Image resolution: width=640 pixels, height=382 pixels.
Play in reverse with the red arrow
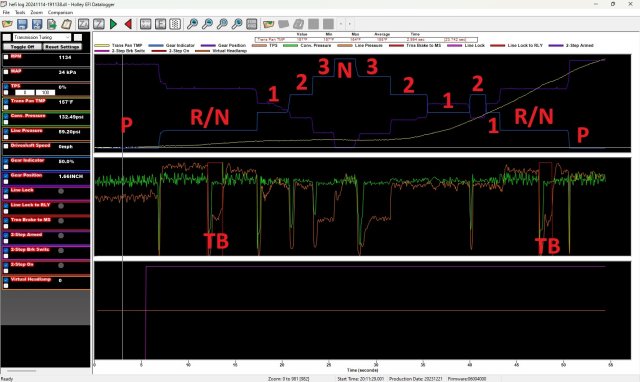(128, 24)
